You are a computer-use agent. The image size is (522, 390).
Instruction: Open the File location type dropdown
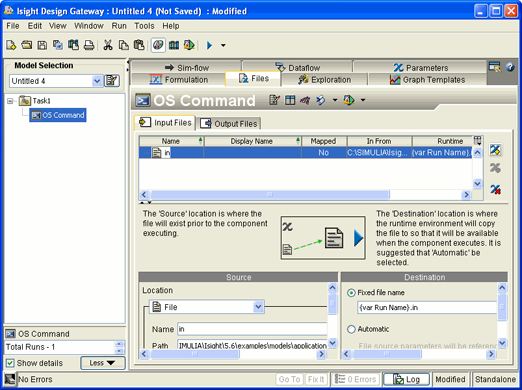click(258, 307)
